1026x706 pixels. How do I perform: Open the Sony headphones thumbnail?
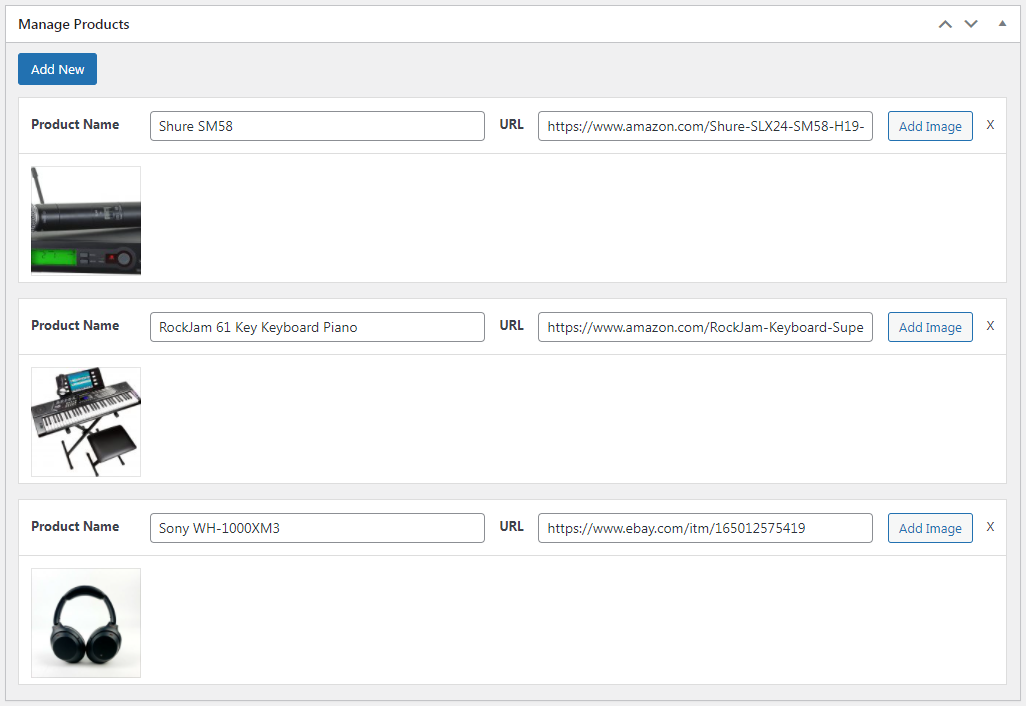[x=86, y=623]
